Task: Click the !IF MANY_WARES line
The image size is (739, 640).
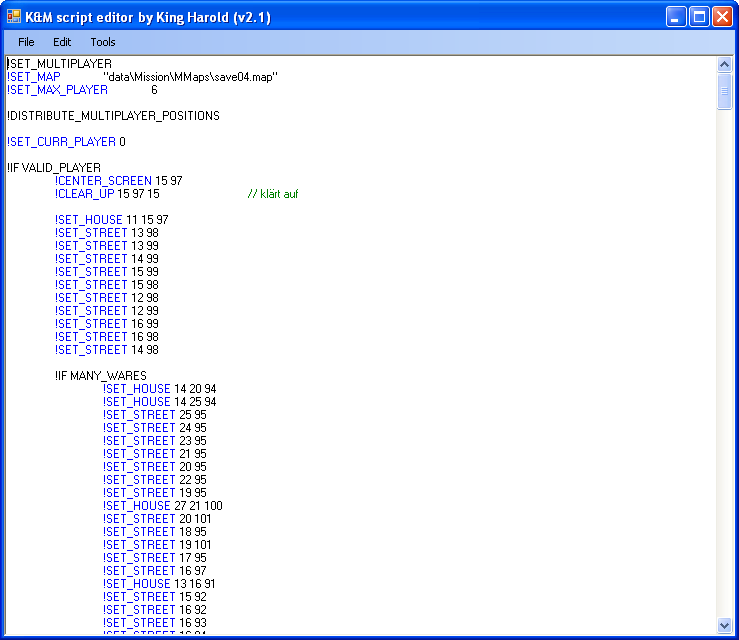Action: click(101, 376)
